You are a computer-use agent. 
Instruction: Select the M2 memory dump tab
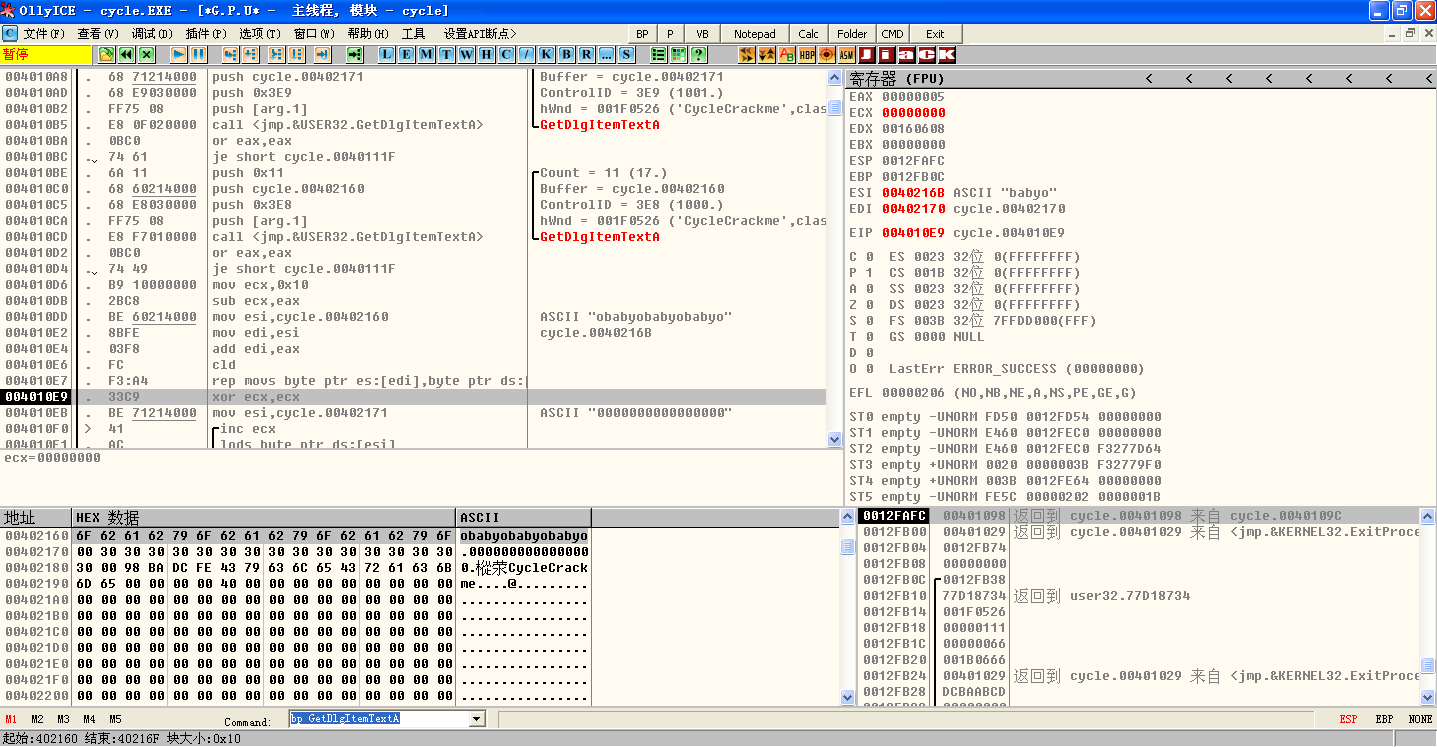(x=37, y=719)
